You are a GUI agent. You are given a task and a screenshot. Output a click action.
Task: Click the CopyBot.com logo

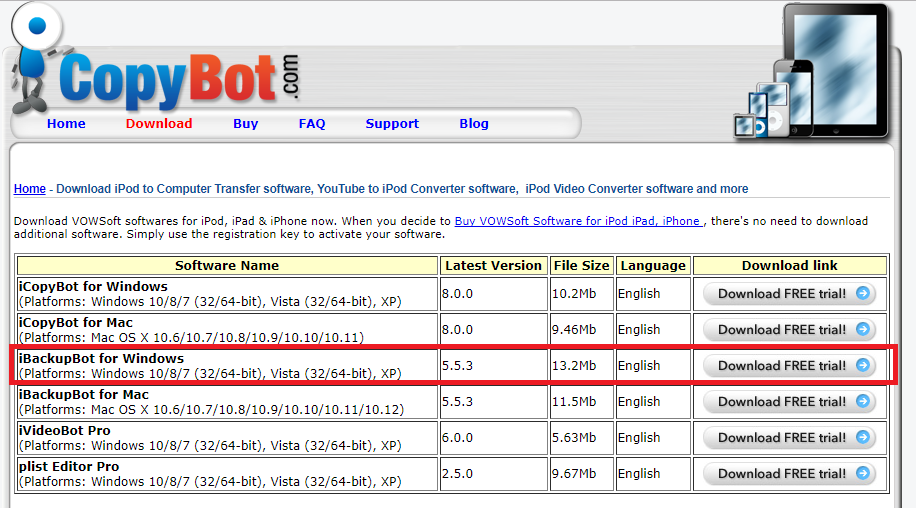pyautogui.click(x=179, y=81)
